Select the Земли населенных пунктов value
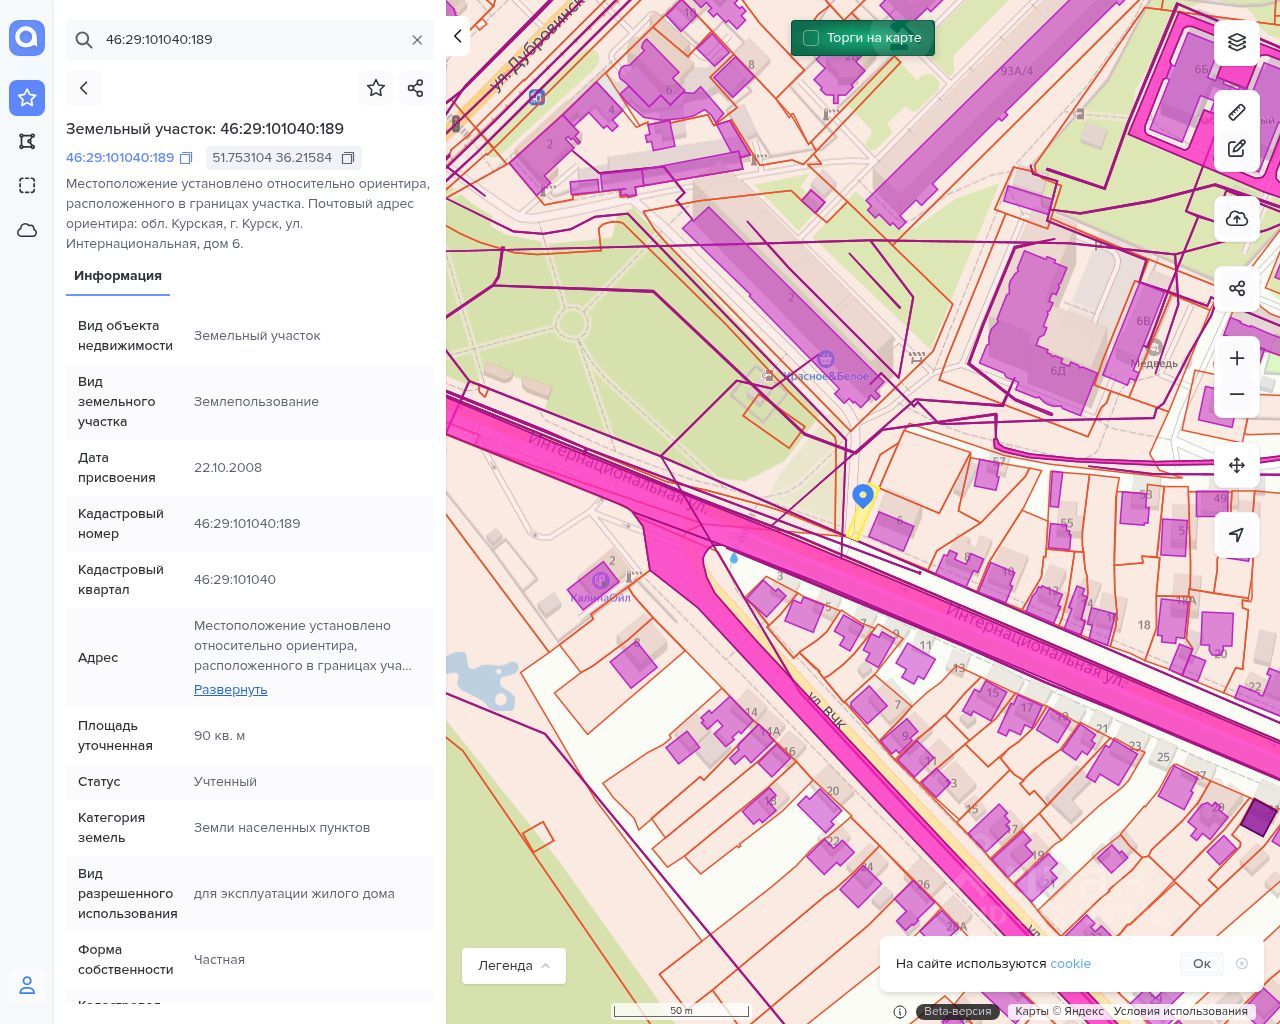1280x1024 pixels. pyautogui.click(x=282, y=828)
